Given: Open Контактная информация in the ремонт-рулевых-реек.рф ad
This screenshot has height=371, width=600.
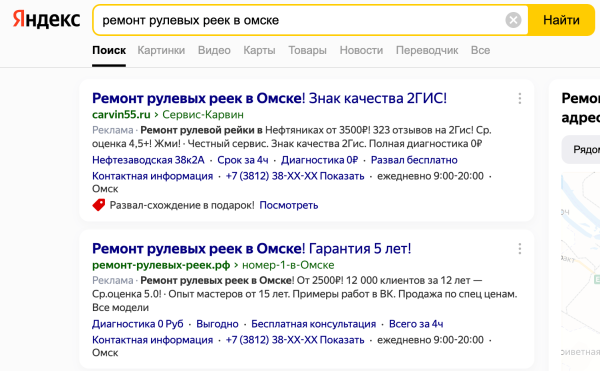Looking at the screenshot, I should 152,340.
